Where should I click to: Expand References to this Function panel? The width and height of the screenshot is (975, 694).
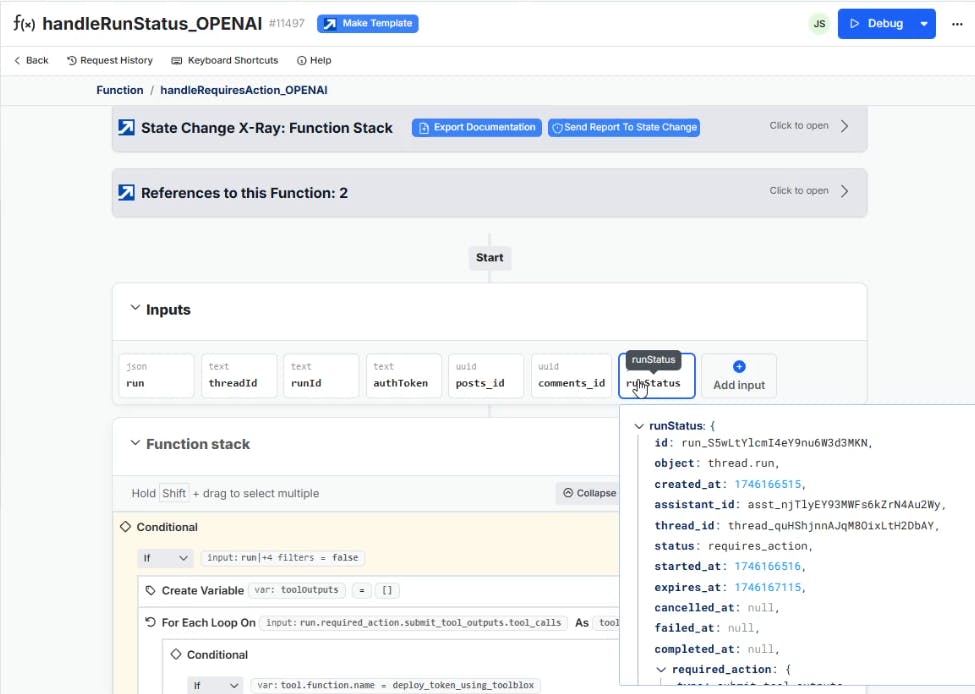click(x=844, y=191)
